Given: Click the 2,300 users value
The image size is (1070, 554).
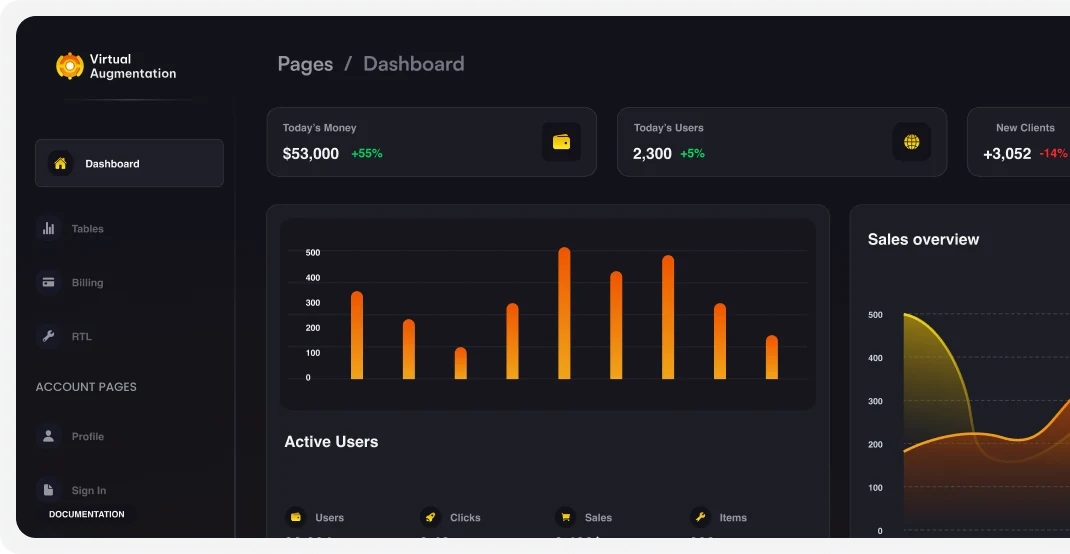Looking at the screenshot, I should [x=652, y=154].
